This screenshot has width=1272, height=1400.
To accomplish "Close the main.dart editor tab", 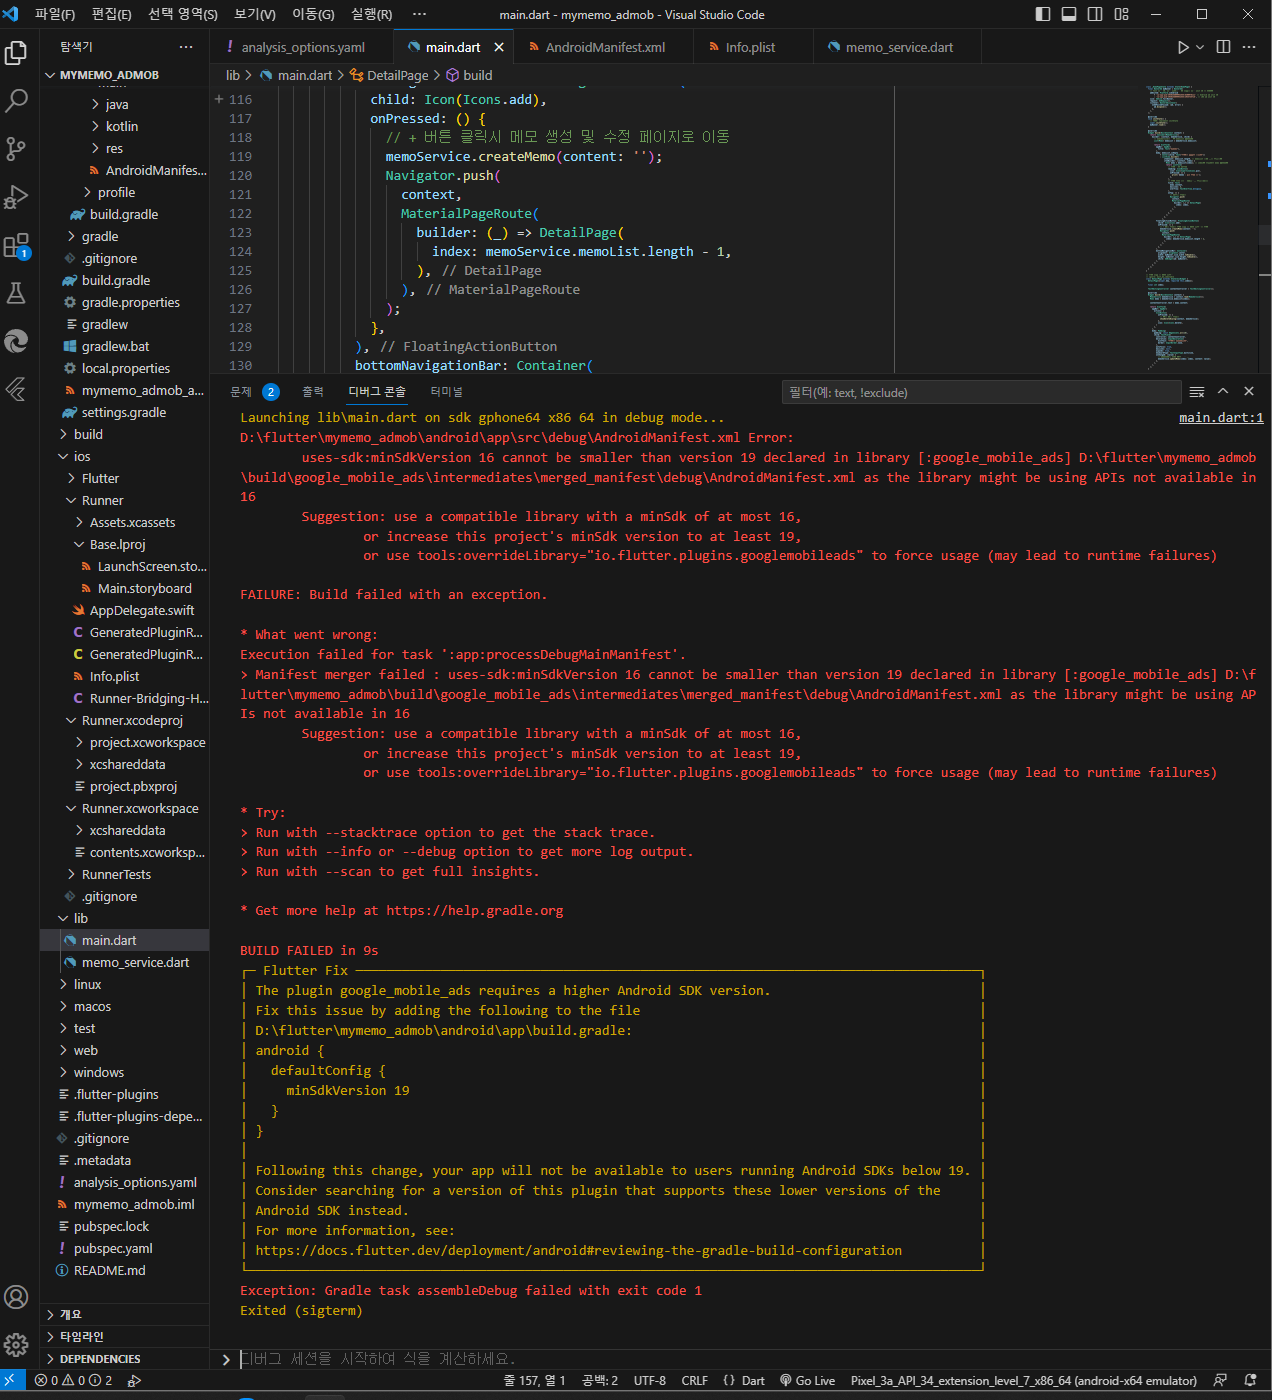I will click(498, 47).
